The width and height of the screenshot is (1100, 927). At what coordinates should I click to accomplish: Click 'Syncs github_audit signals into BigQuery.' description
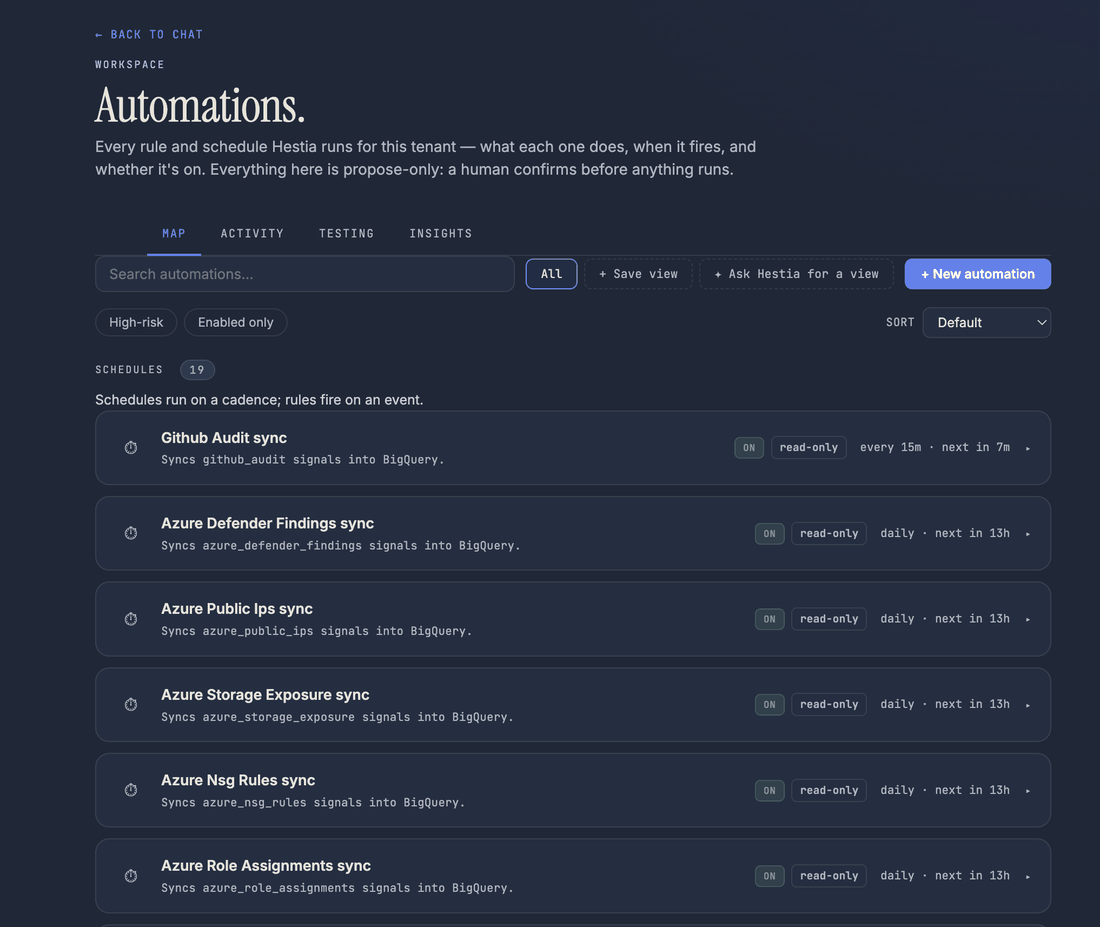click(302, 460)
